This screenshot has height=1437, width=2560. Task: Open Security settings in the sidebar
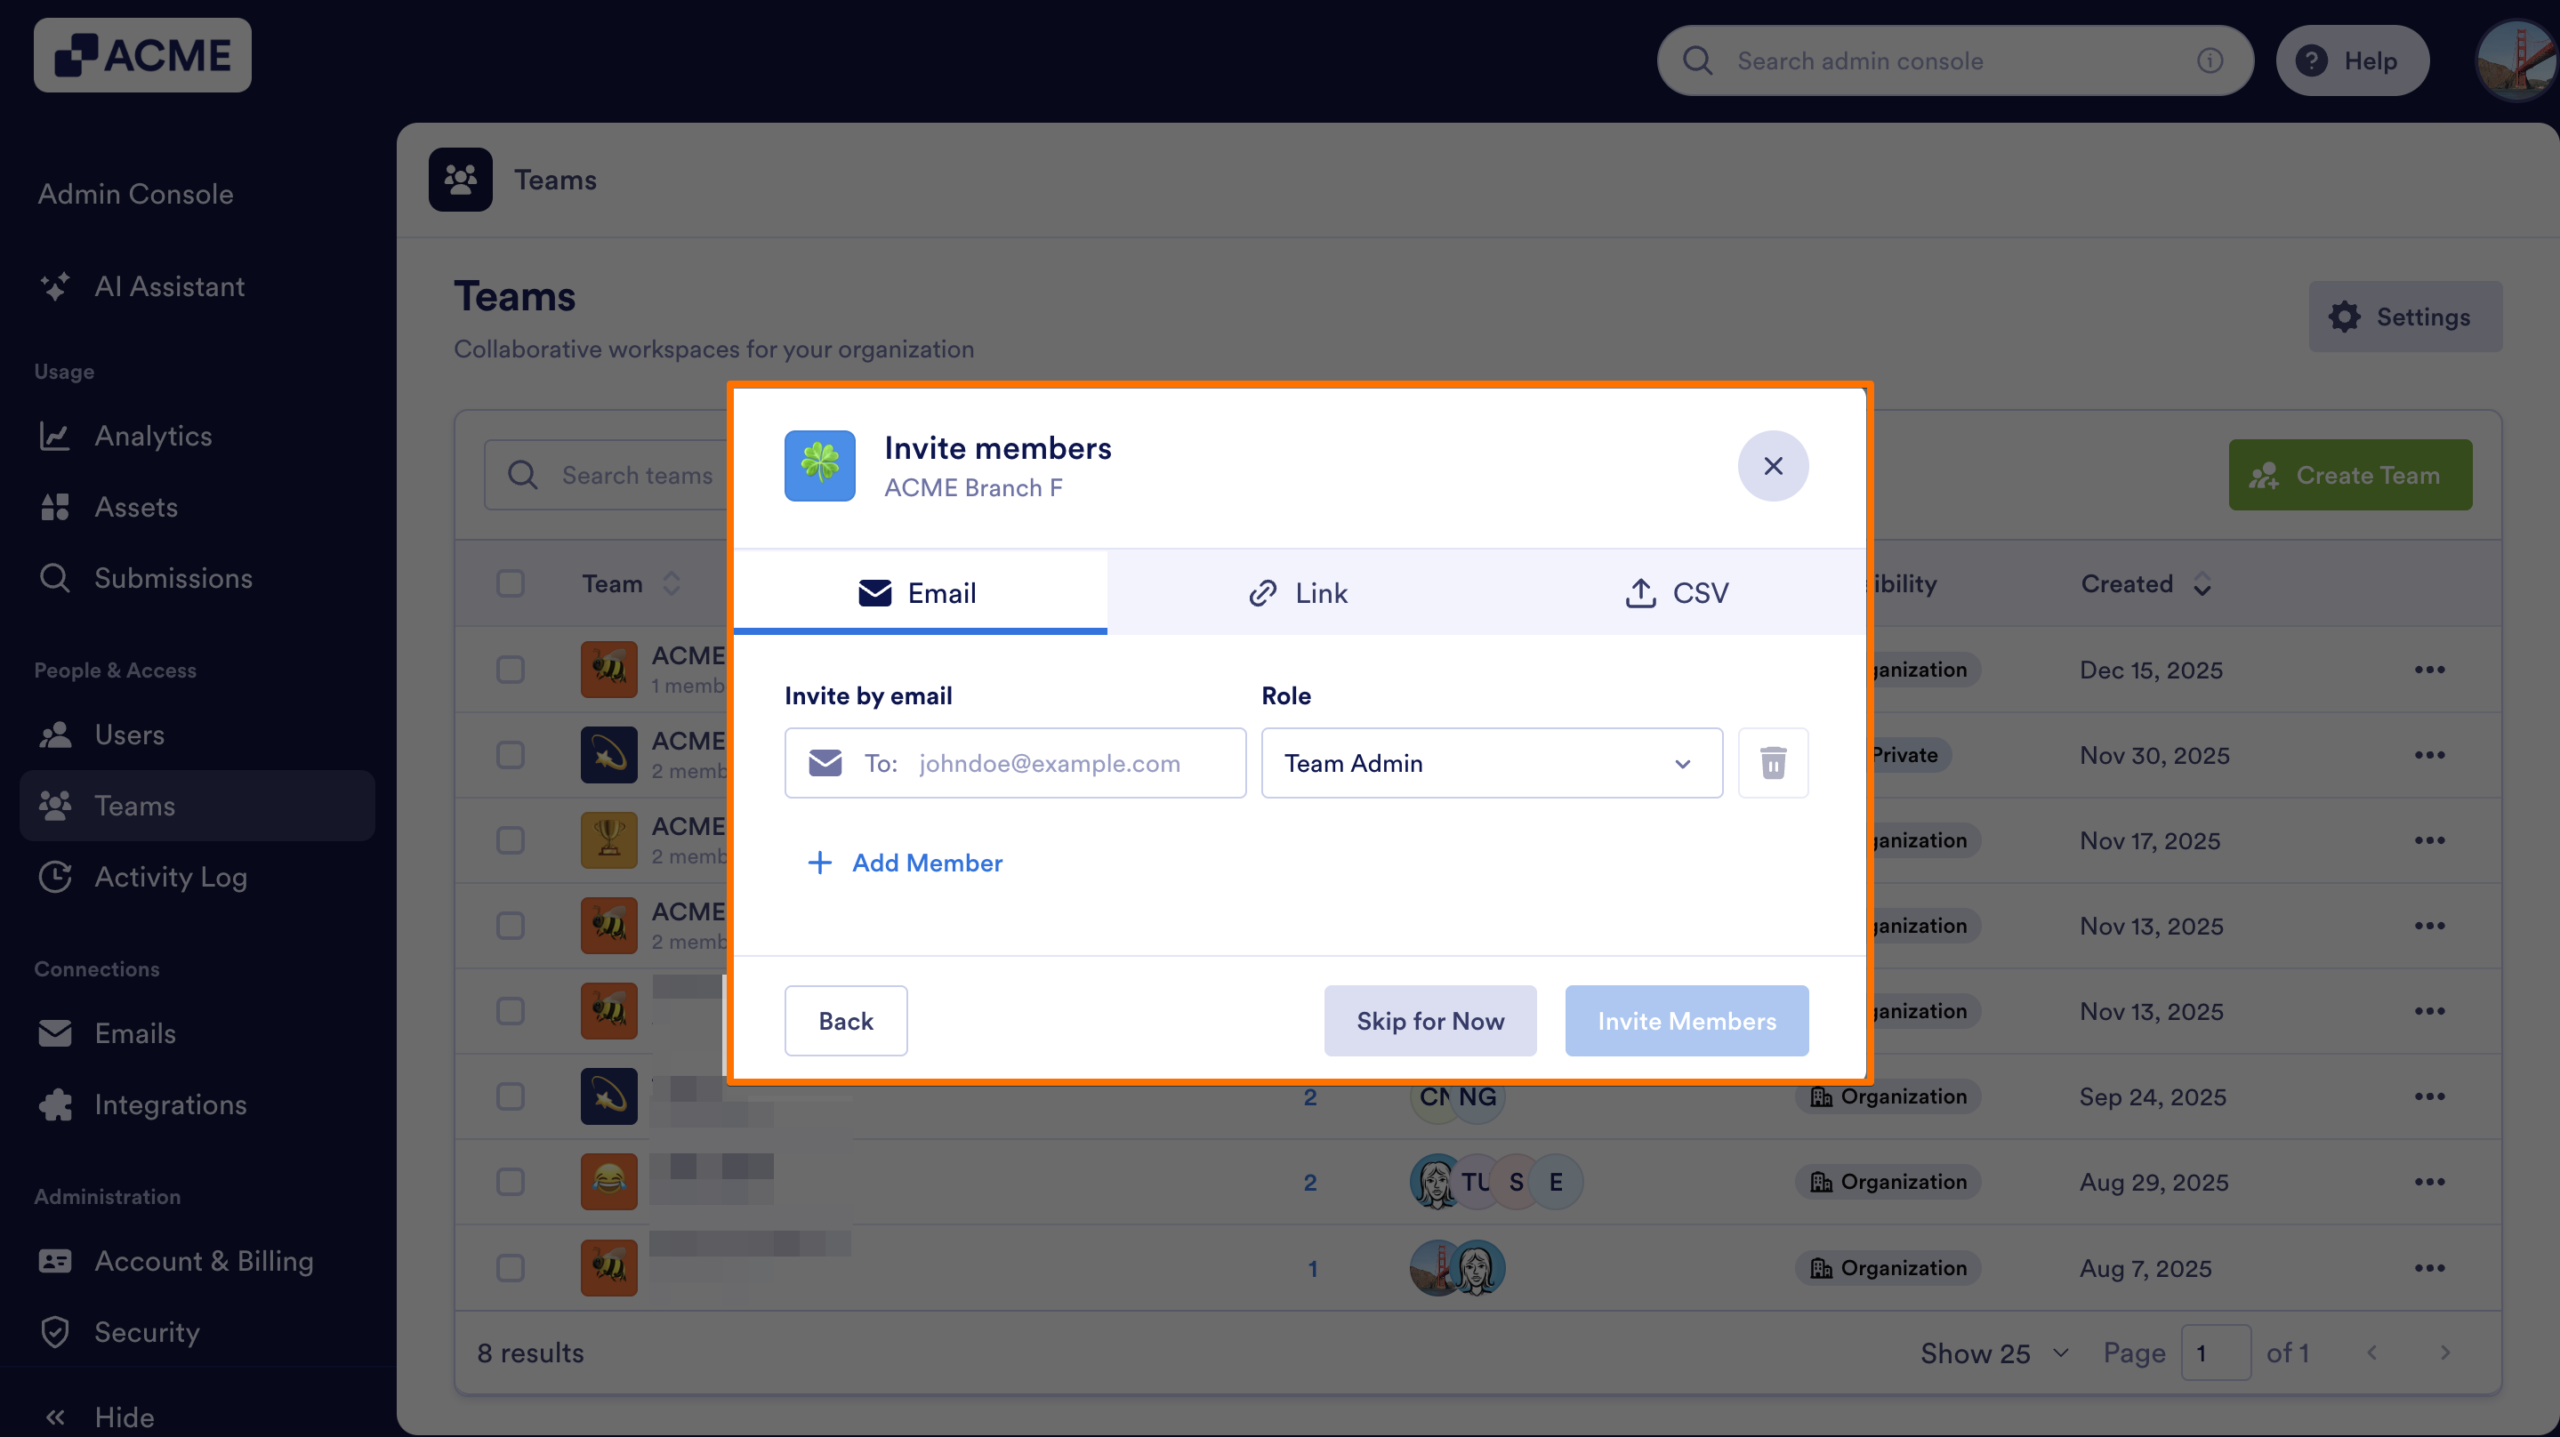[x=147, y=1332]
